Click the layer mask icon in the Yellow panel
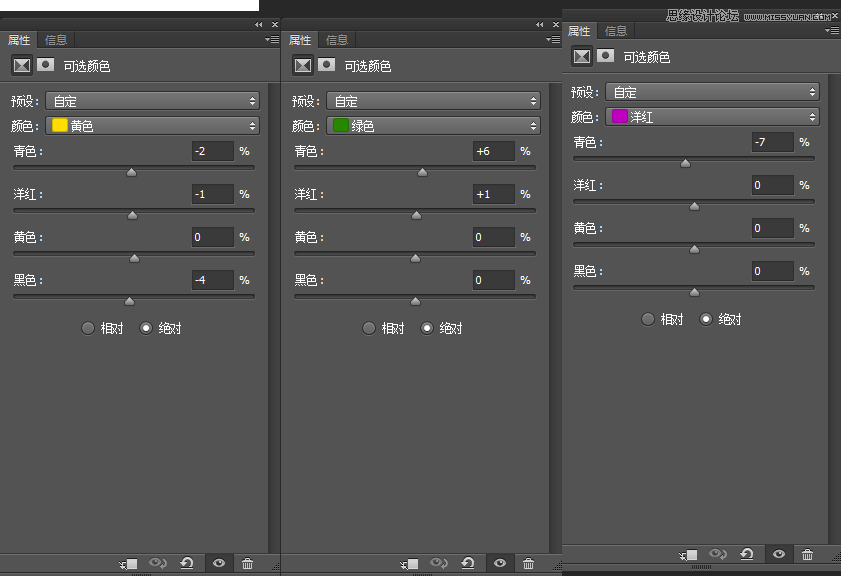The width and height of the screenshot is (841, 576). coord(45,65)
